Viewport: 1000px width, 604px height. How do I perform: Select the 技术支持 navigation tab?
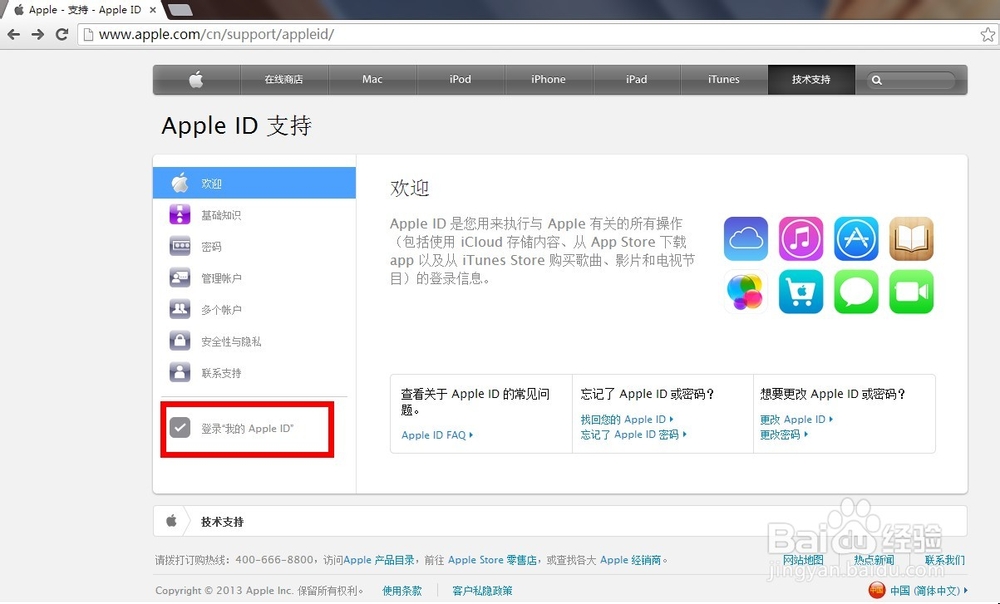click(x=811, y=80)
